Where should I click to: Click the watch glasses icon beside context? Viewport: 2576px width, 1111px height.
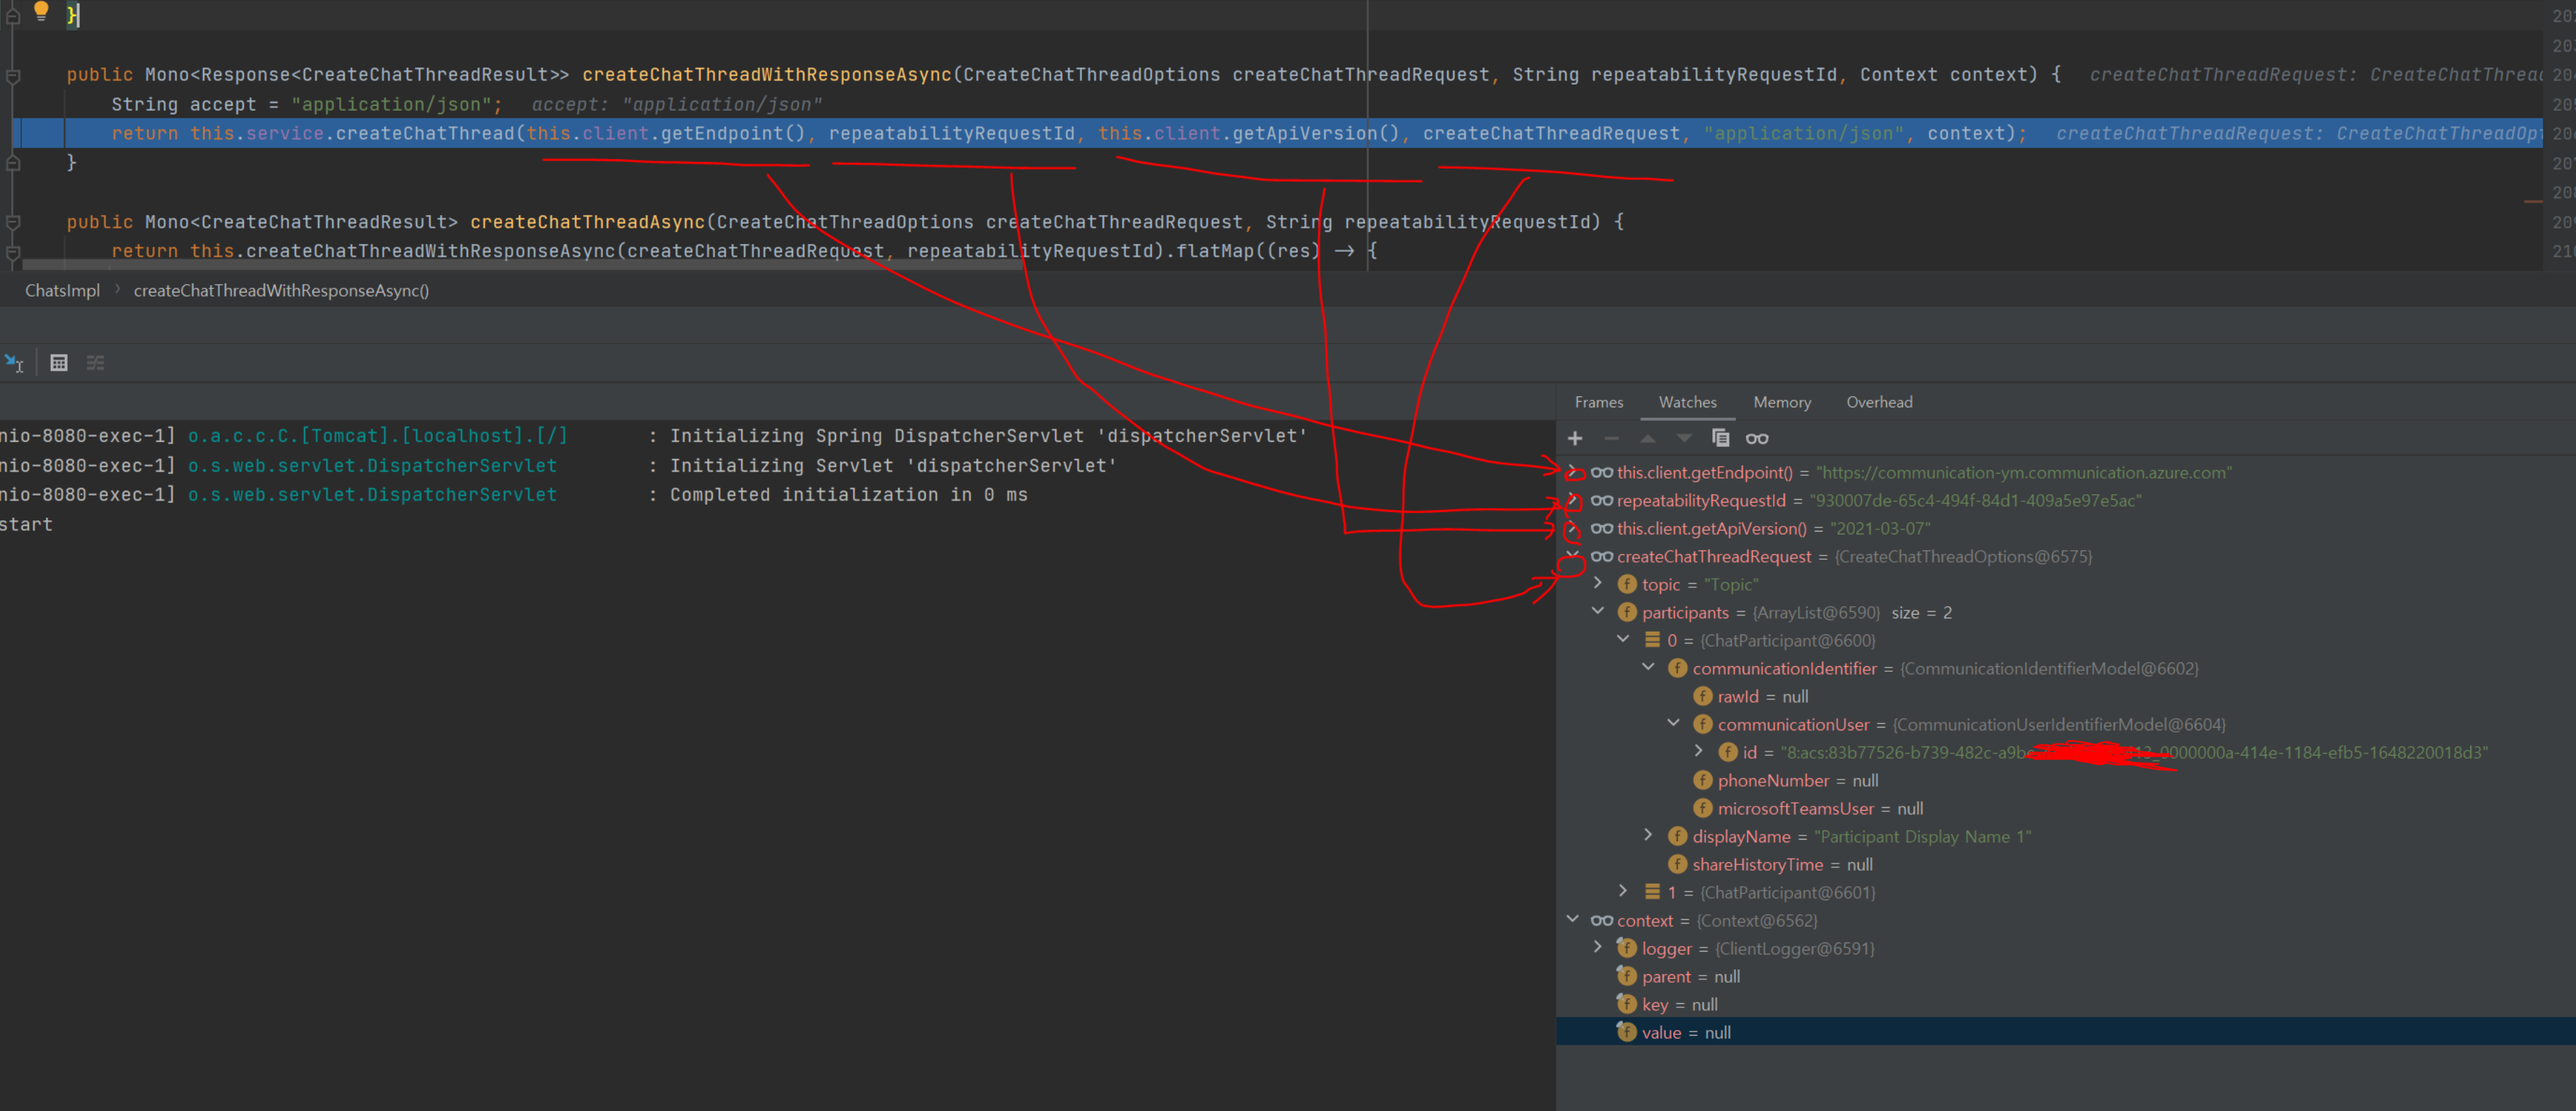click(1602, 920)
